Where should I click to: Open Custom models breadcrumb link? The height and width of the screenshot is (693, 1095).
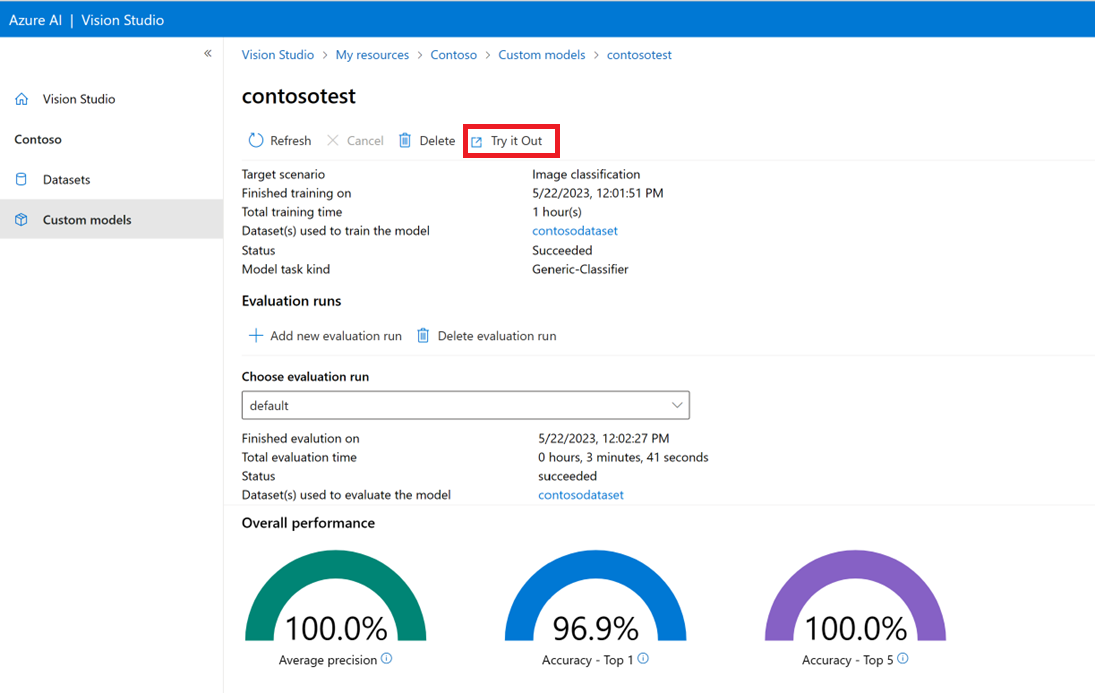click(541, 55)
